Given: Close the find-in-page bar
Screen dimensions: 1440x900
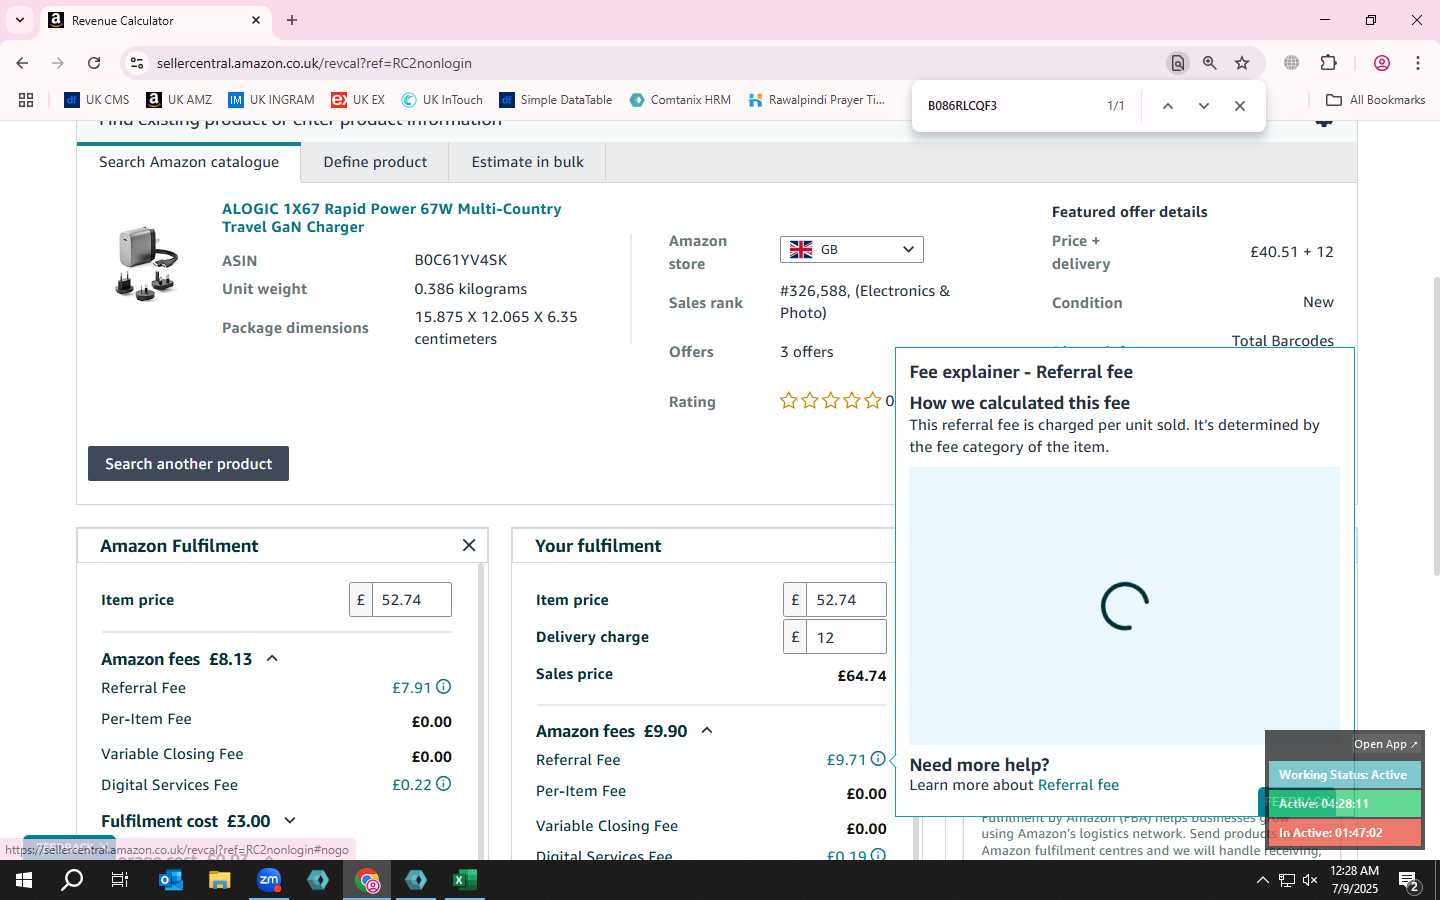Looking at the screenshot, I should pyautogui.click(x=1240, y=106).
